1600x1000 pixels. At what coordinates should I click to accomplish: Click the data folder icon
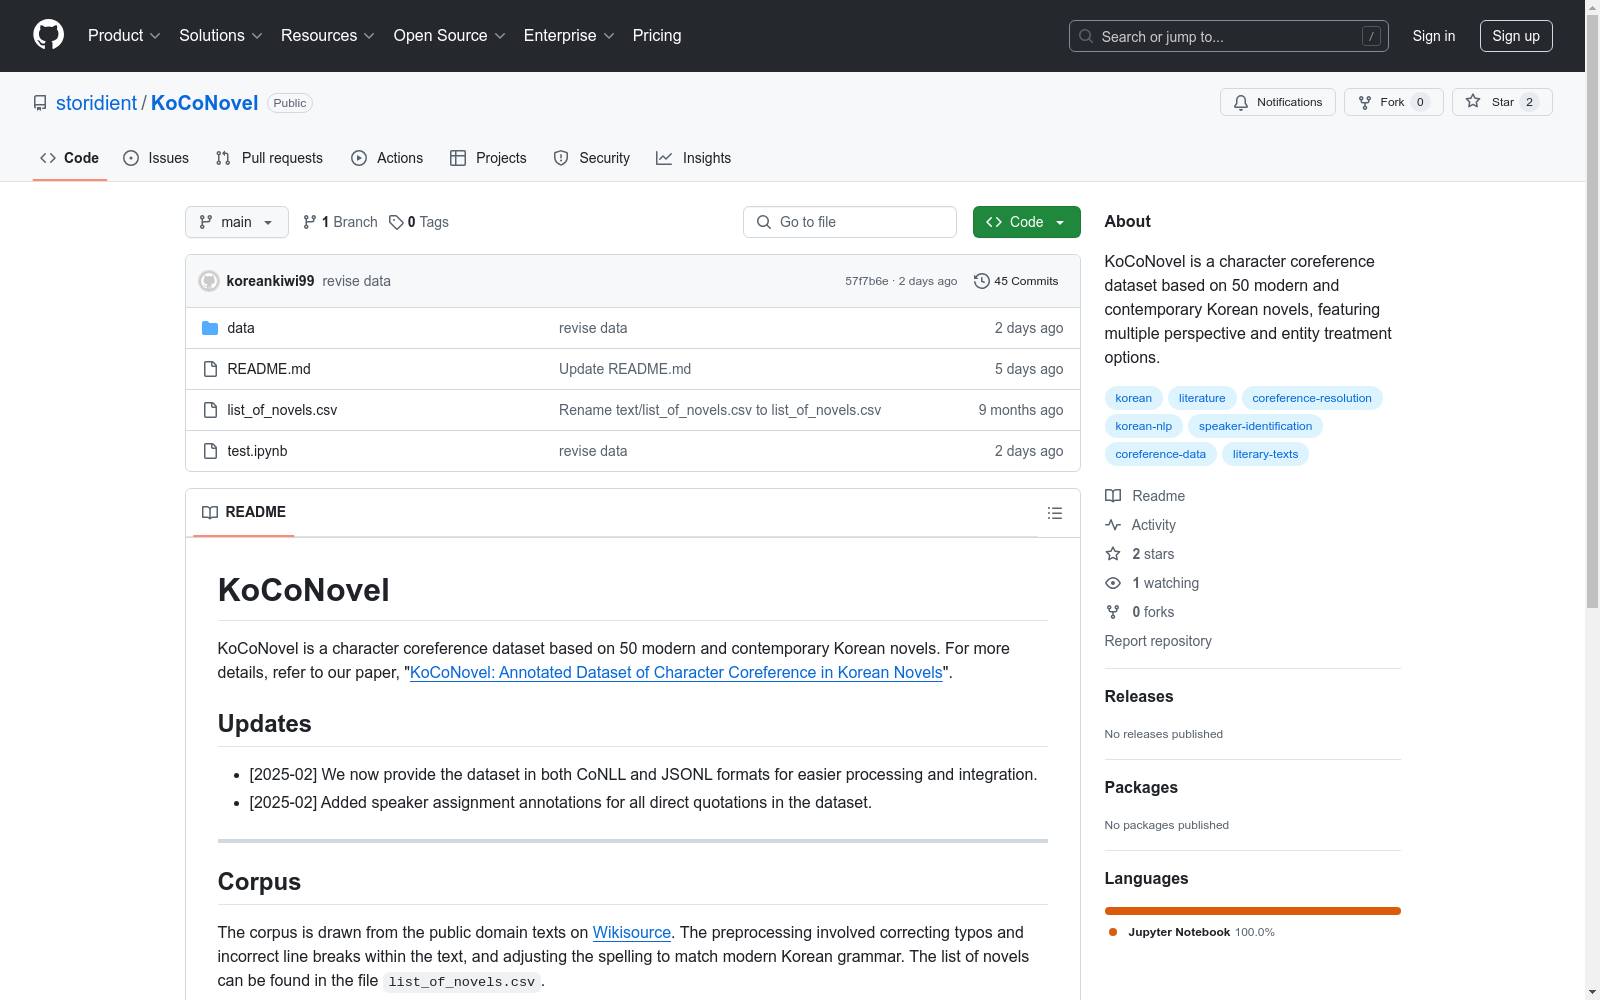tap(210, 328)
